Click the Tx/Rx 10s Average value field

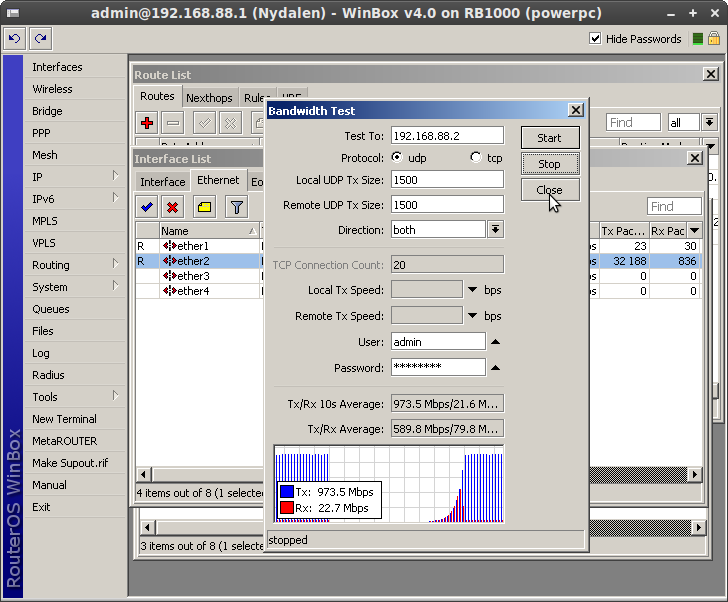[447, 404]
